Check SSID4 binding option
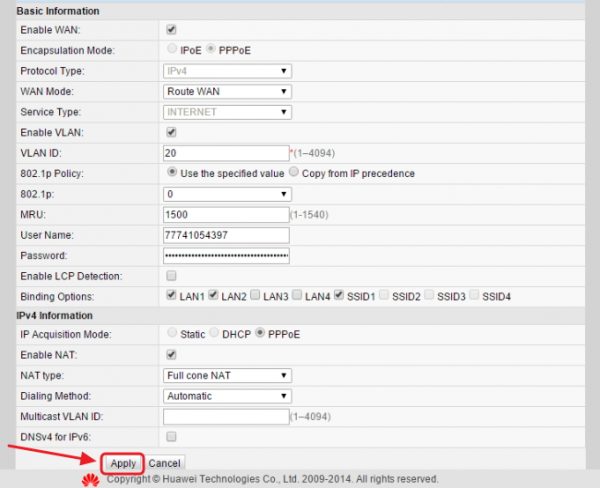This screenshot has width=600, height=488. 474,295
